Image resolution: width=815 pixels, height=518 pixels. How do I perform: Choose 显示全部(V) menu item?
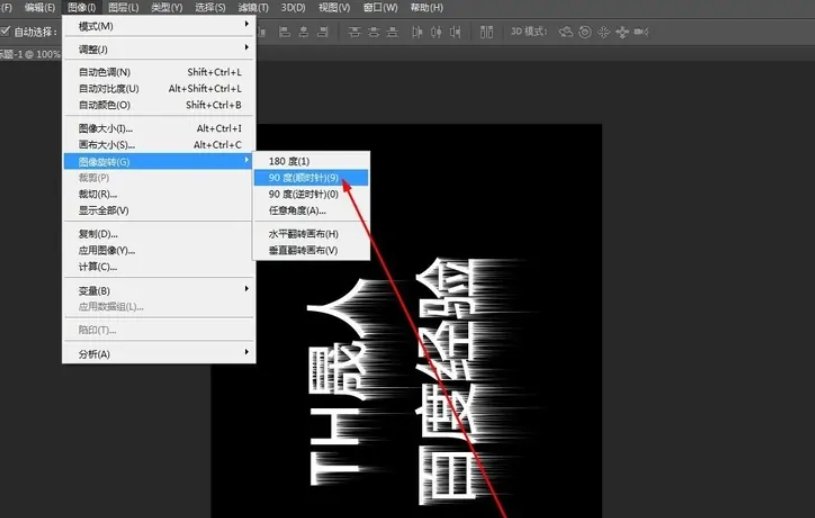pyautogui.click(x=159, y=210)
